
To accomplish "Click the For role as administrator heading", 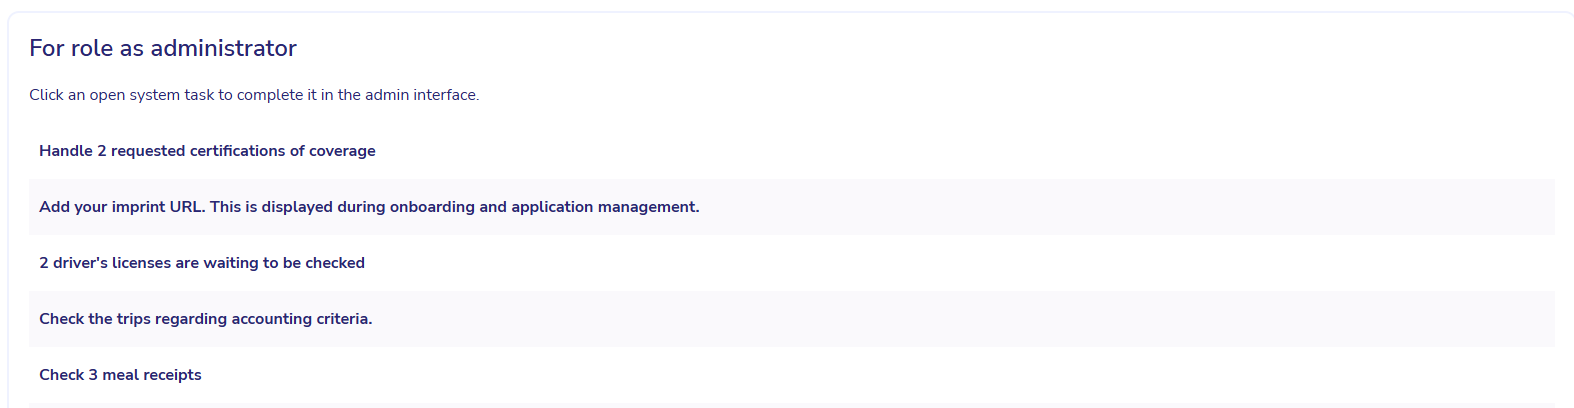I will 163,48.
